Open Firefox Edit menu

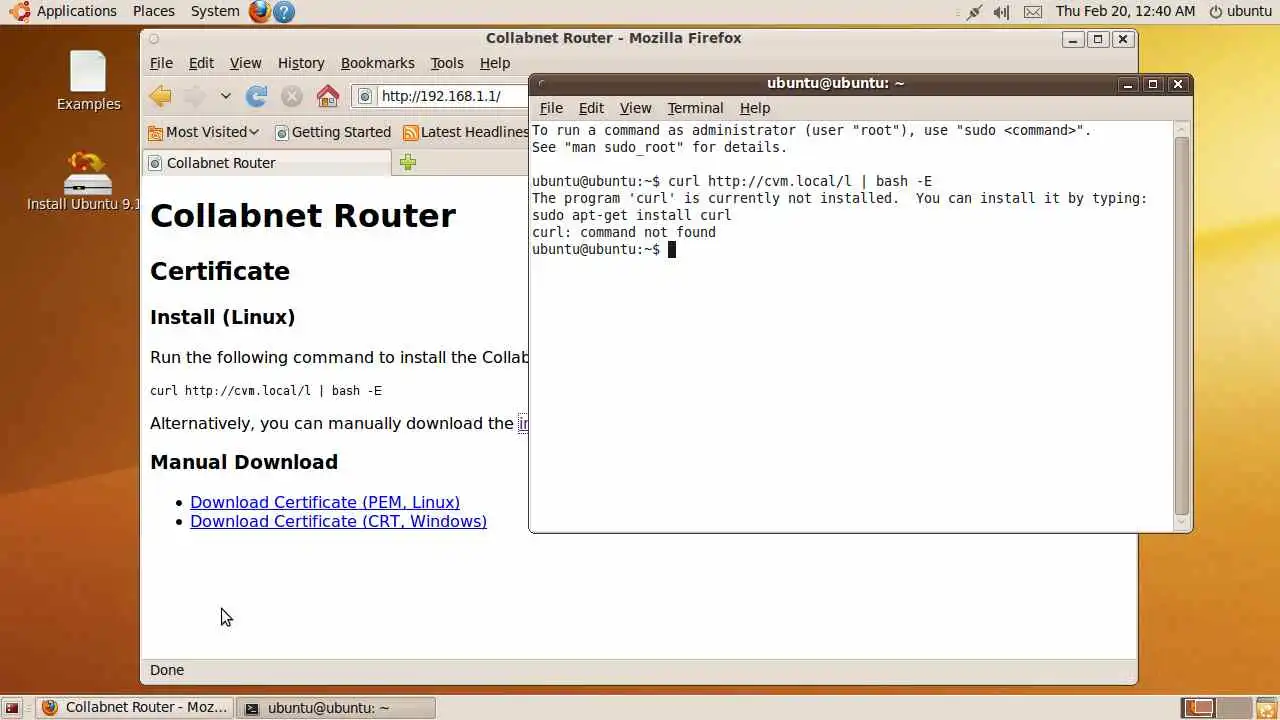coord(201,63)
